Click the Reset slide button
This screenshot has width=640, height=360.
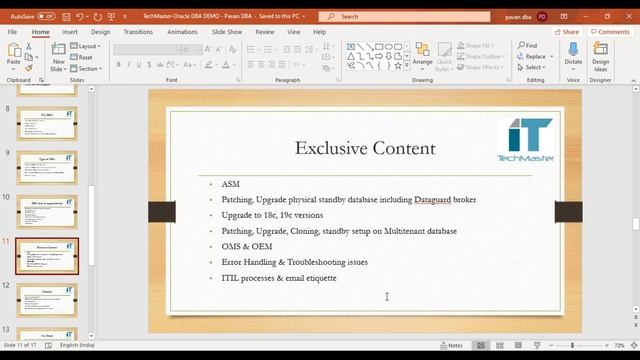(81, 57)
